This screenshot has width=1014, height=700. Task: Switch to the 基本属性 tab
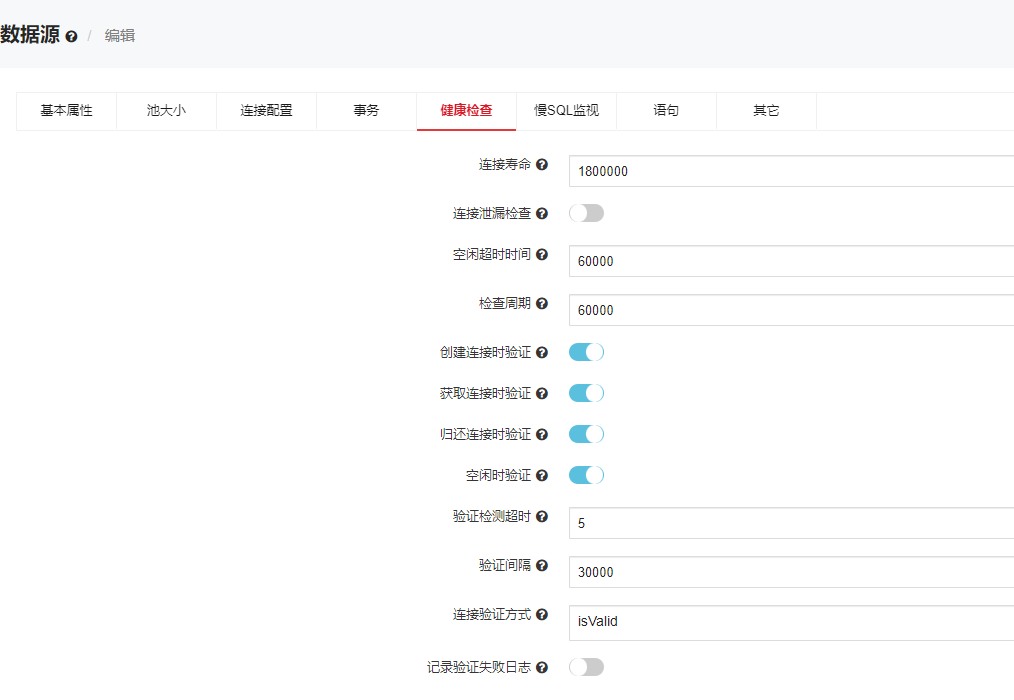[x=66, y=111]
